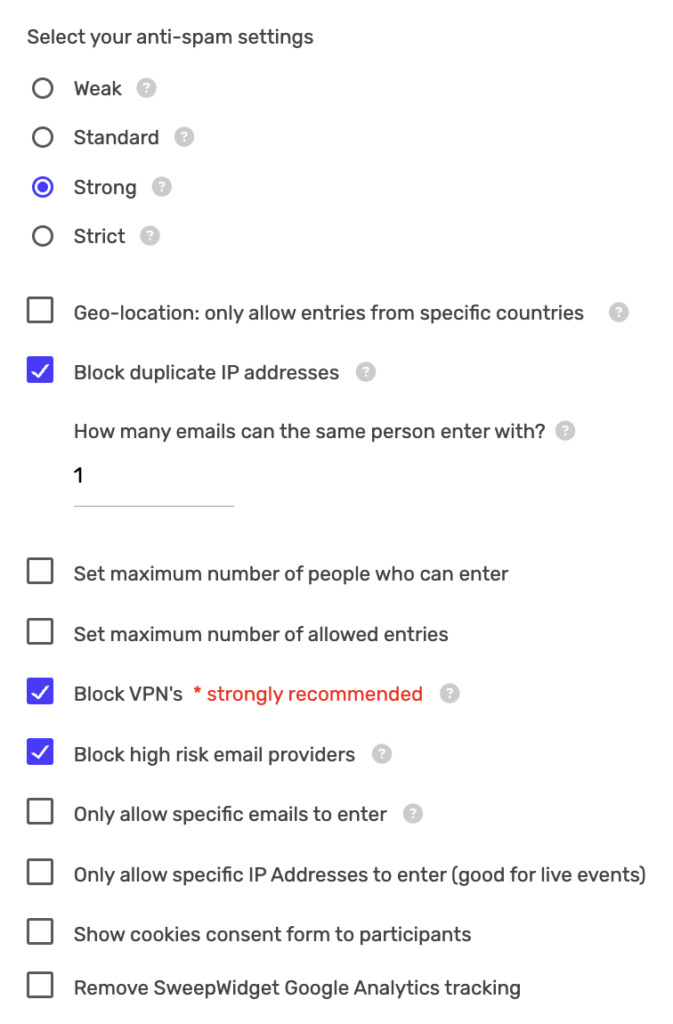Enable geo-location country restrictions
Image resolution: width=673 pixels, height=1024 pixels.
(x=40, y=310)
